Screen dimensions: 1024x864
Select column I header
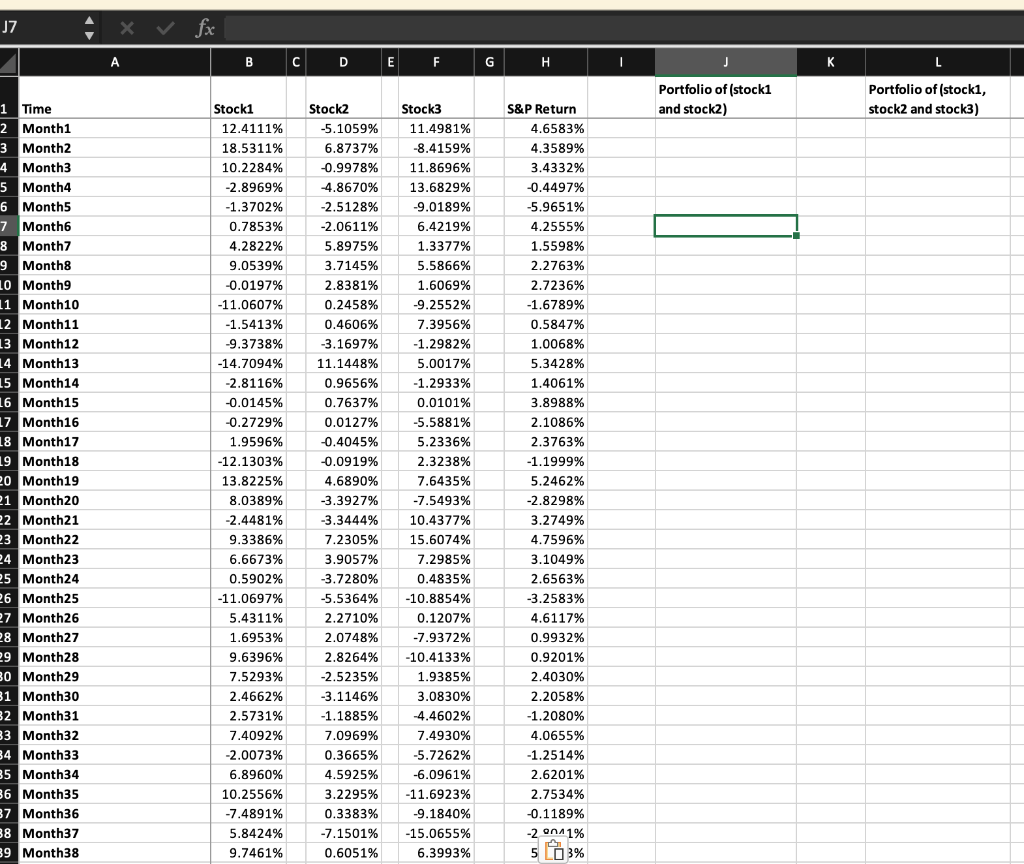click(x=621, y=63)
